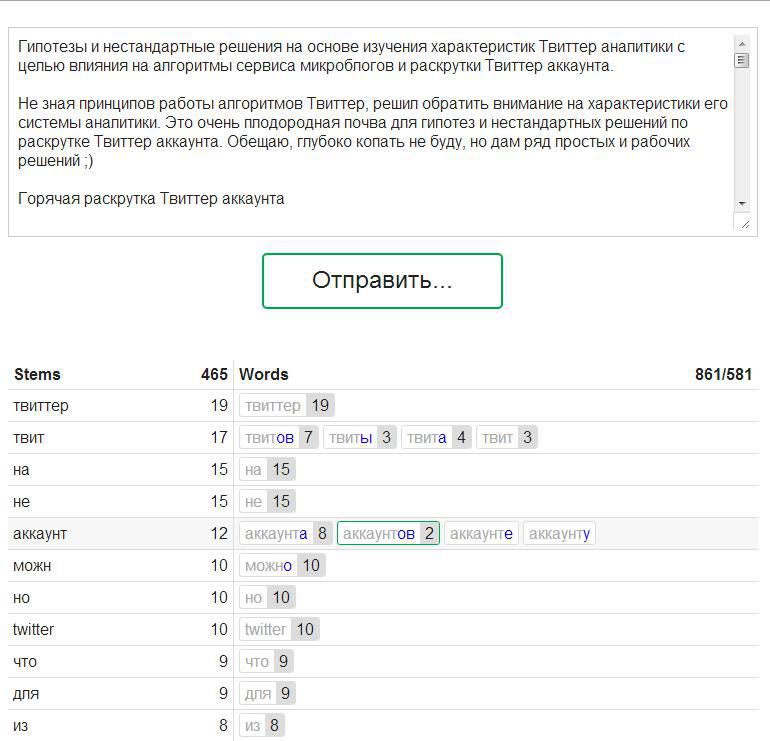Click count 17 in the твит row
The width and height of the screenshot is (770, 741).
(x=219, y=438)
